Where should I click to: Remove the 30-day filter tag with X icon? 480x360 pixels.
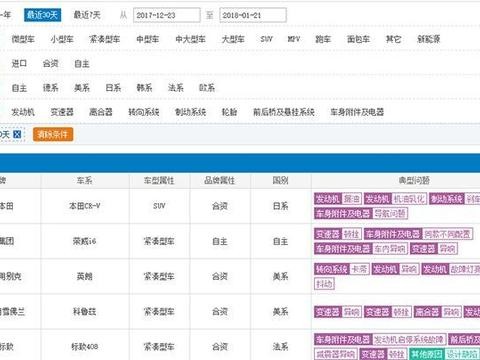[17, 134]
